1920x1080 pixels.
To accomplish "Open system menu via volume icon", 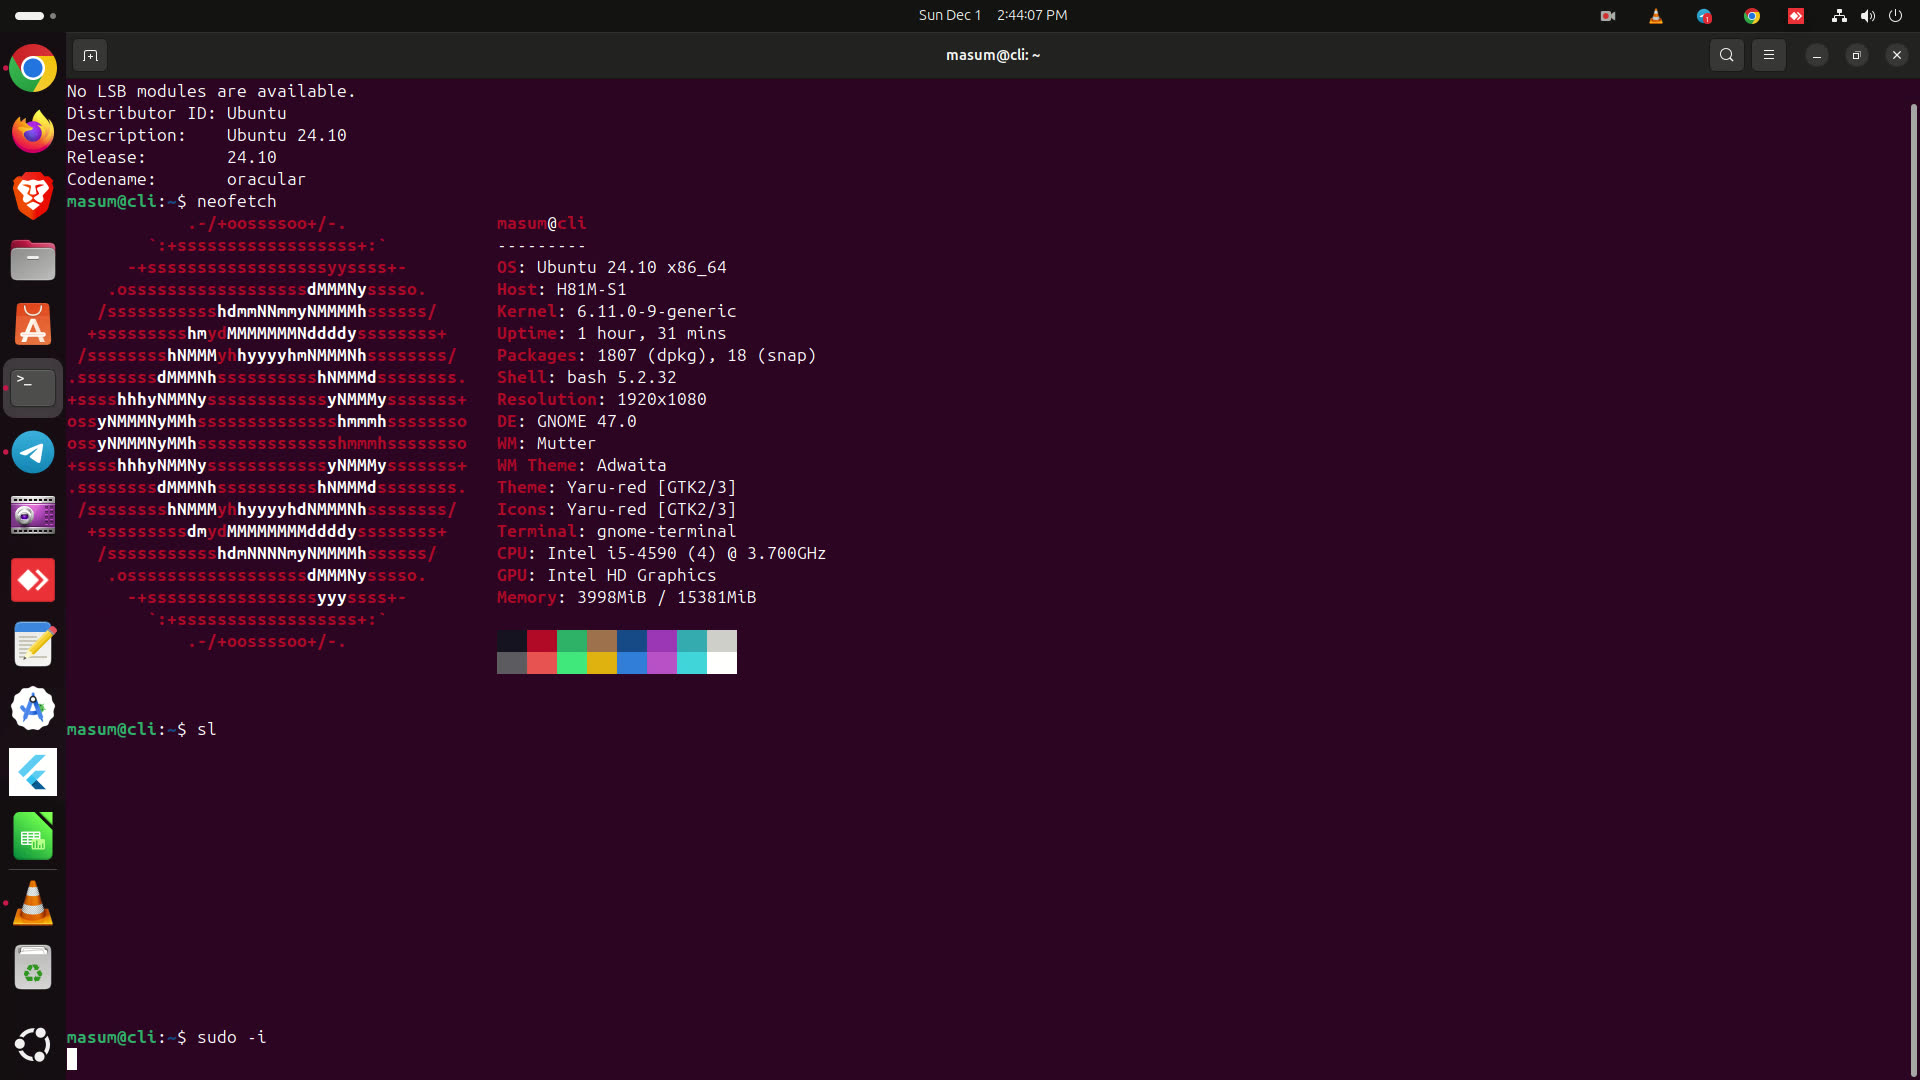I will (x=1867, y=16).
